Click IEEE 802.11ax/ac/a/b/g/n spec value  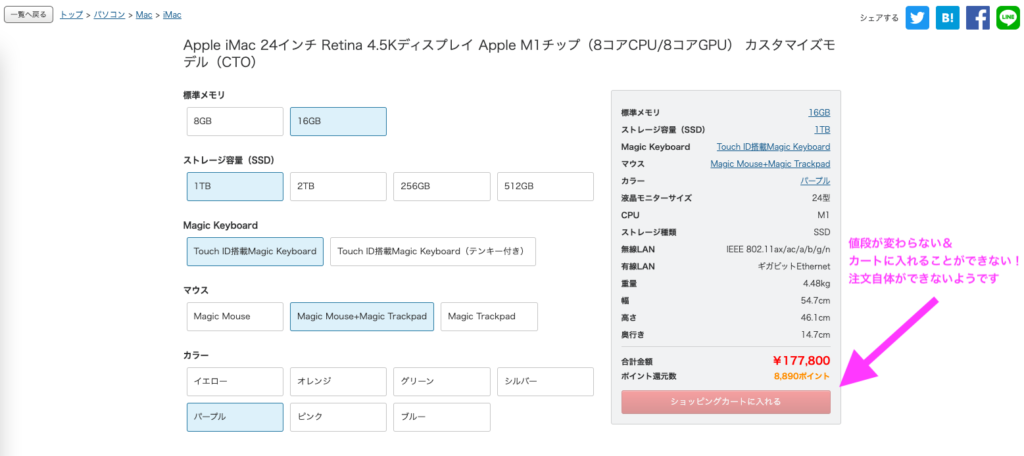pos(778,249)
